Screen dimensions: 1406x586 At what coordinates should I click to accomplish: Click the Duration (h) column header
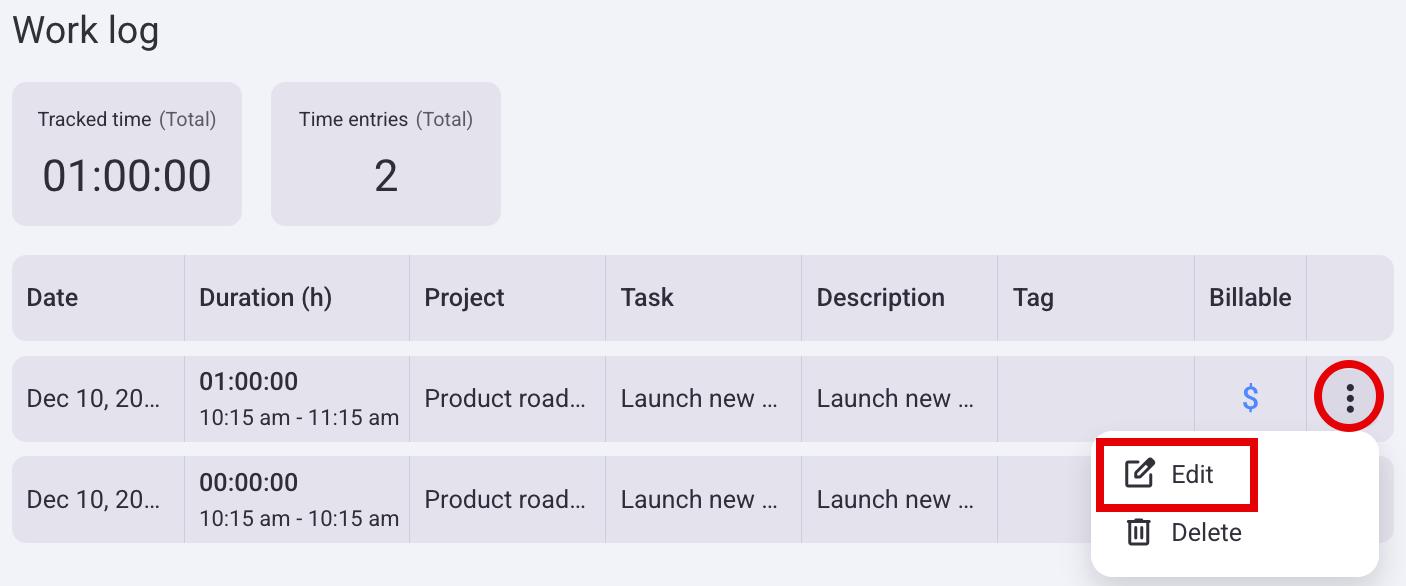265,298
